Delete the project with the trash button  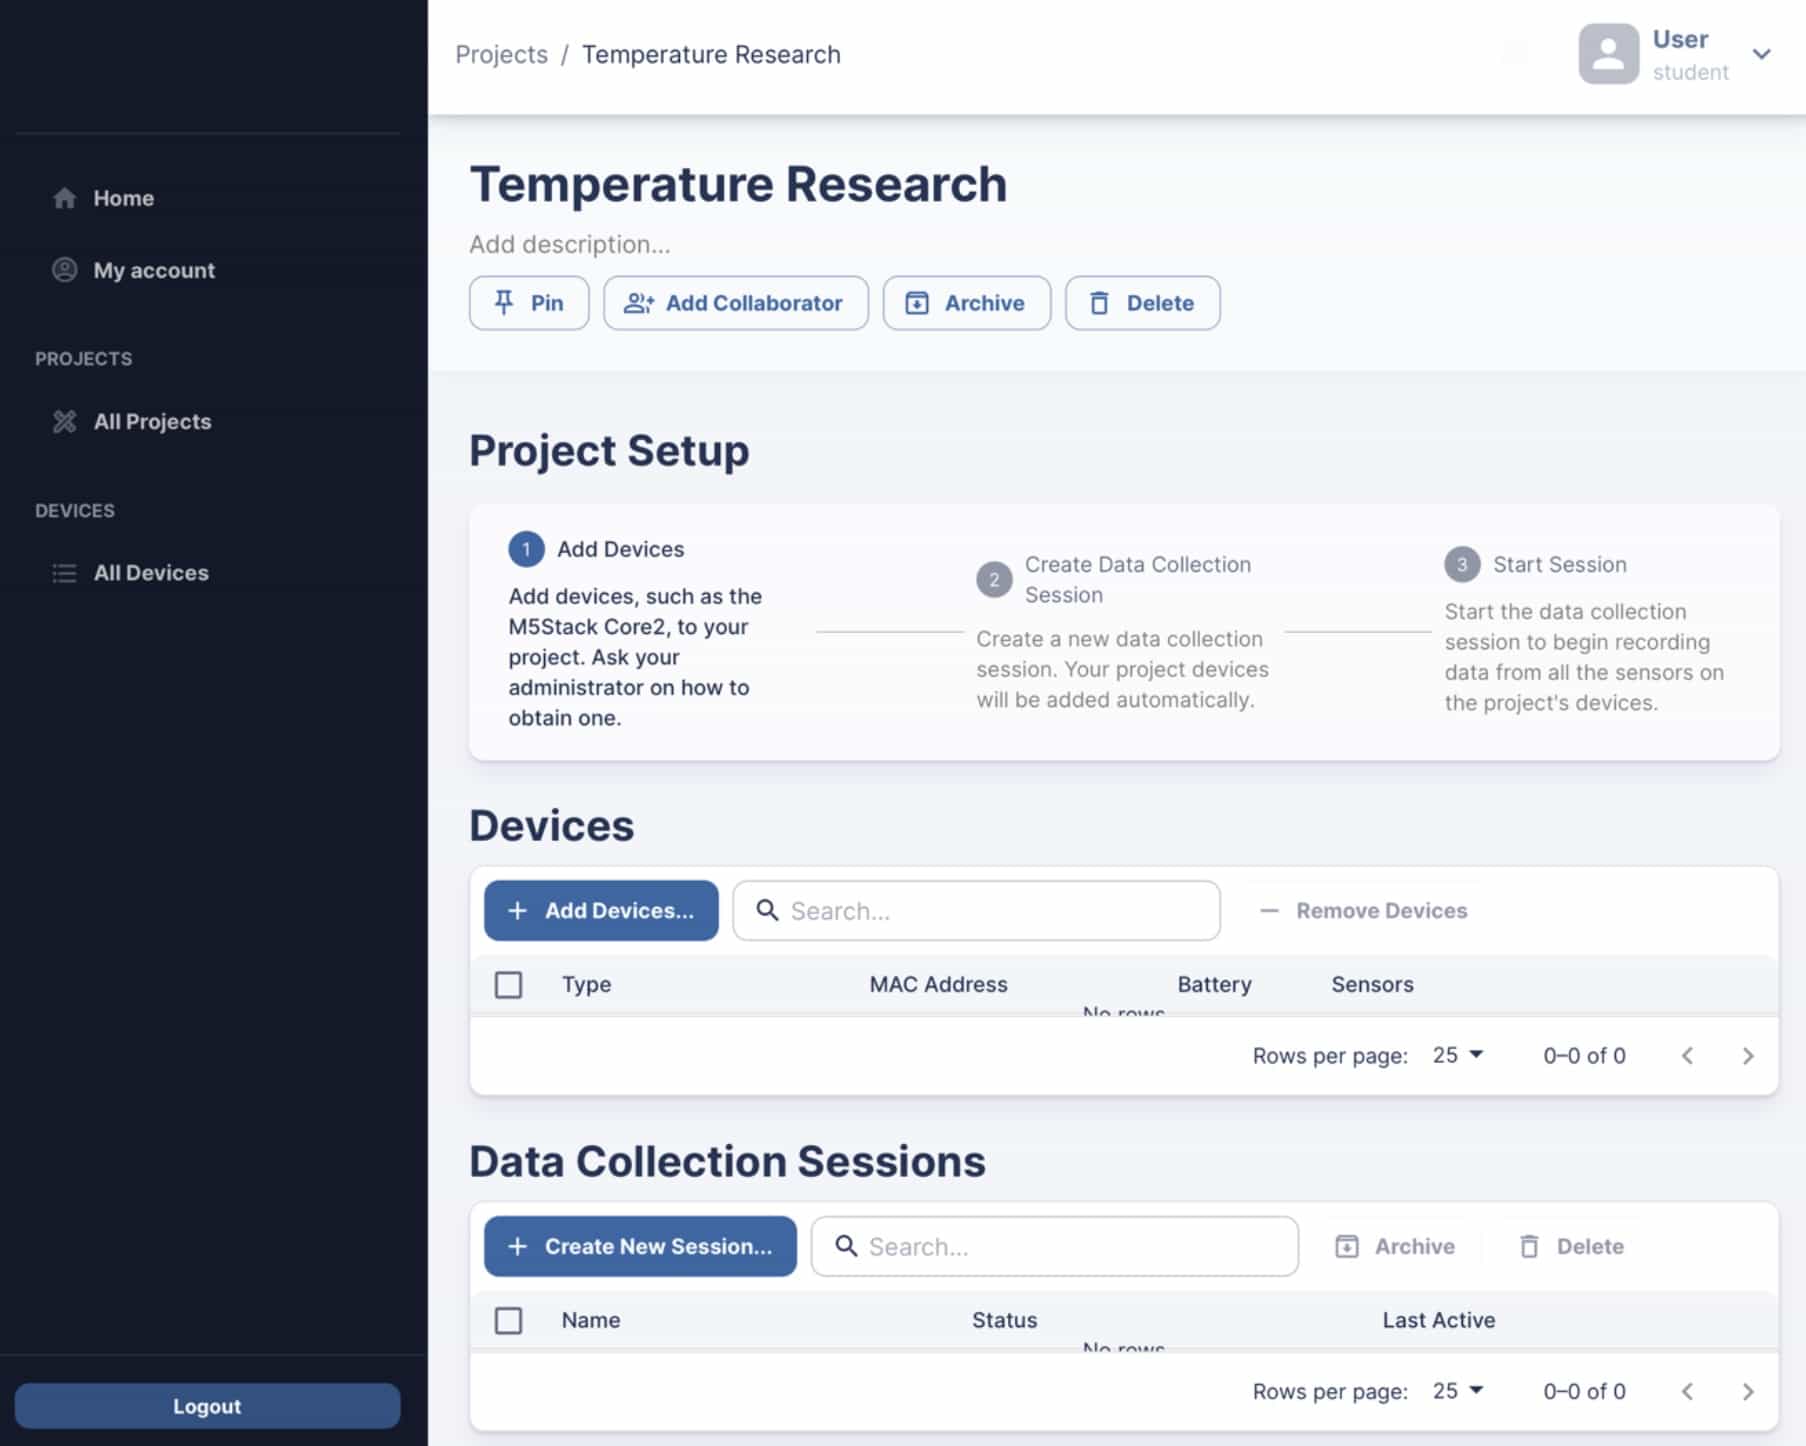click(1142, 303)
